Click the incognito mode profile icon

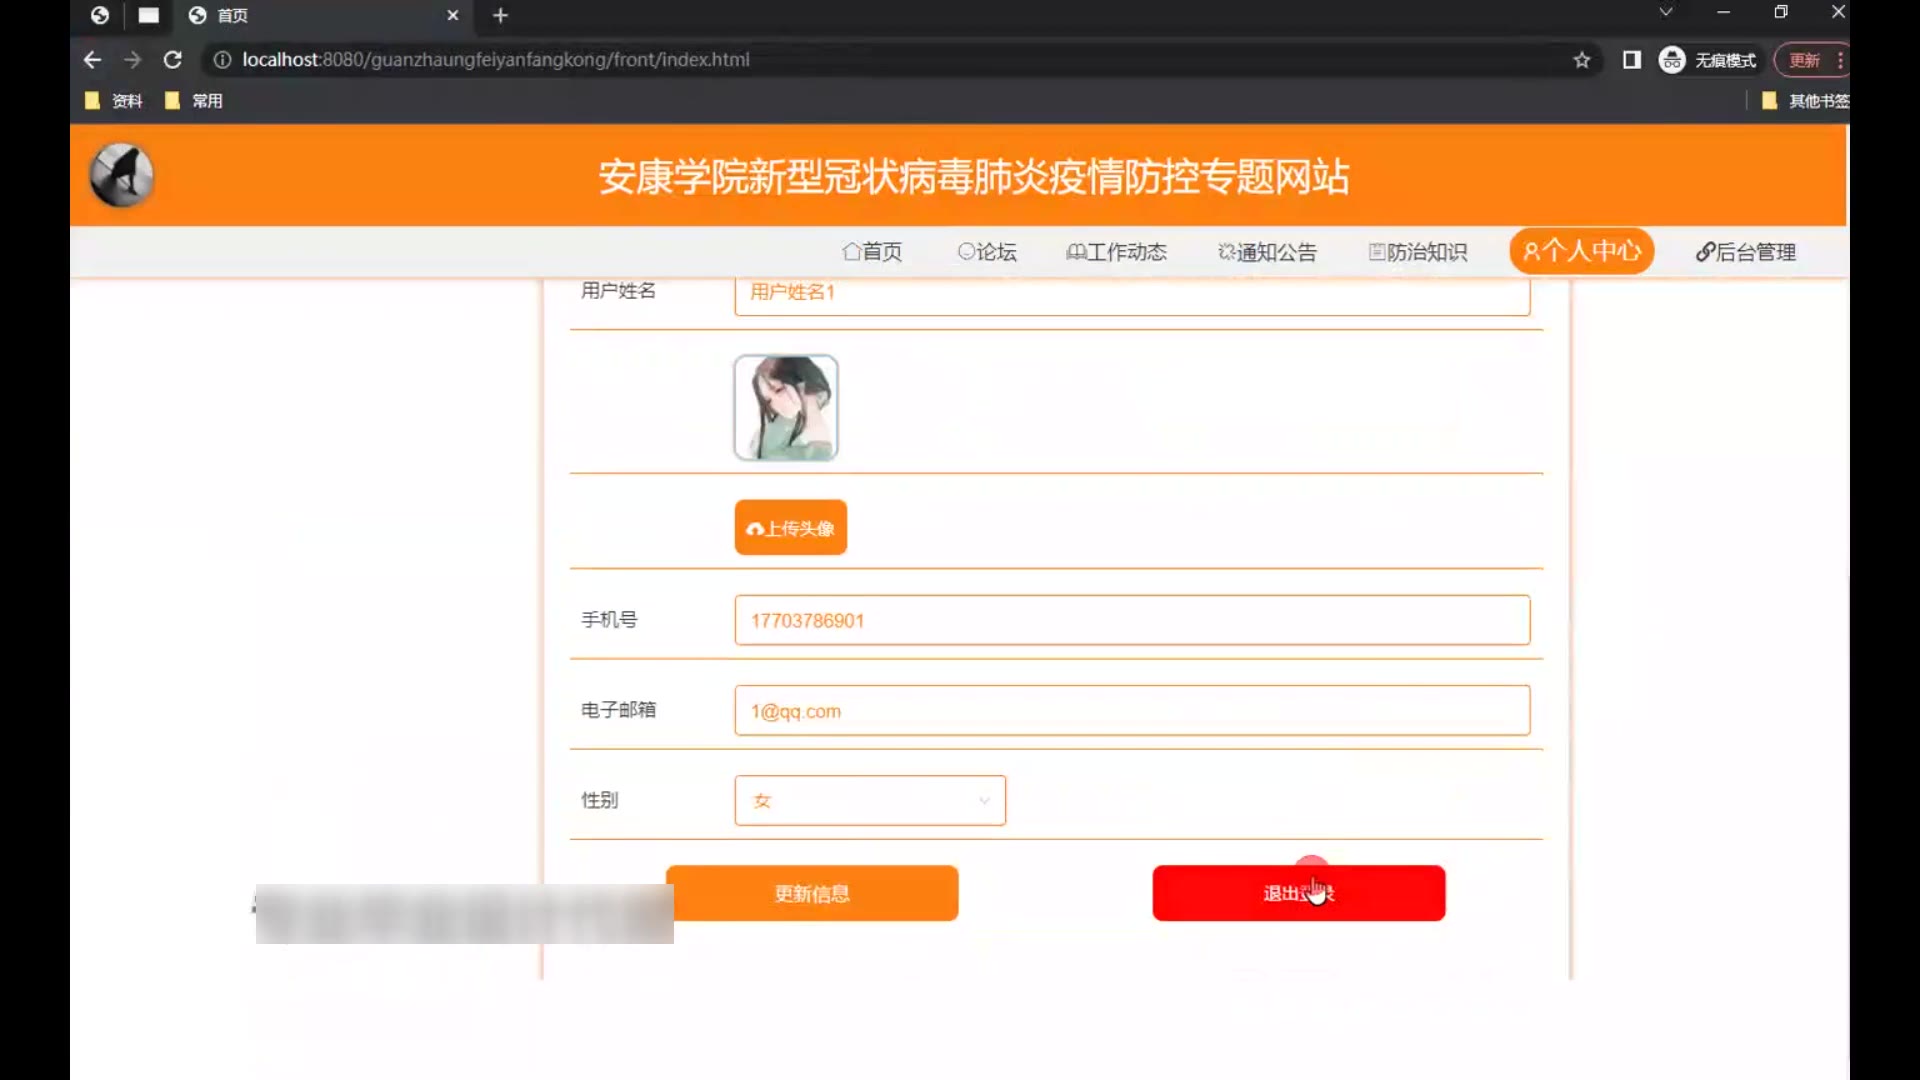(1671, 60)
